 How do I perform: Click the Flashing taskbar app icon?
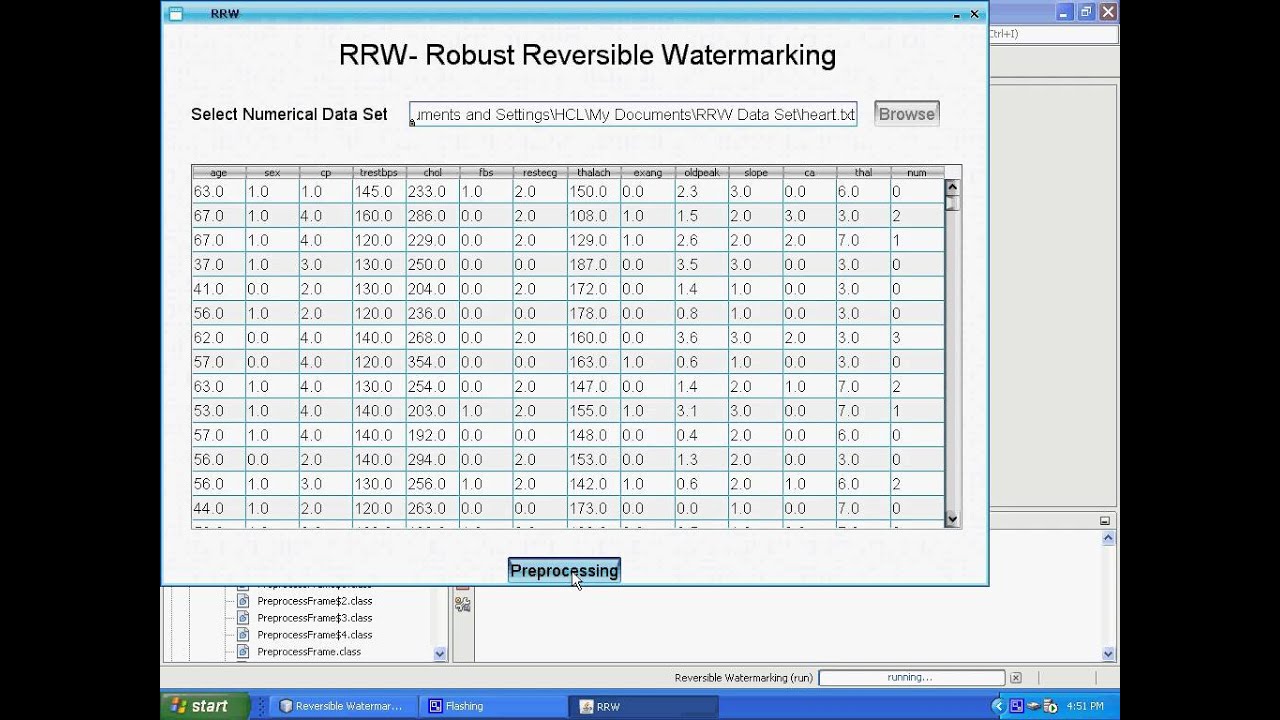[x=435, y=706]
